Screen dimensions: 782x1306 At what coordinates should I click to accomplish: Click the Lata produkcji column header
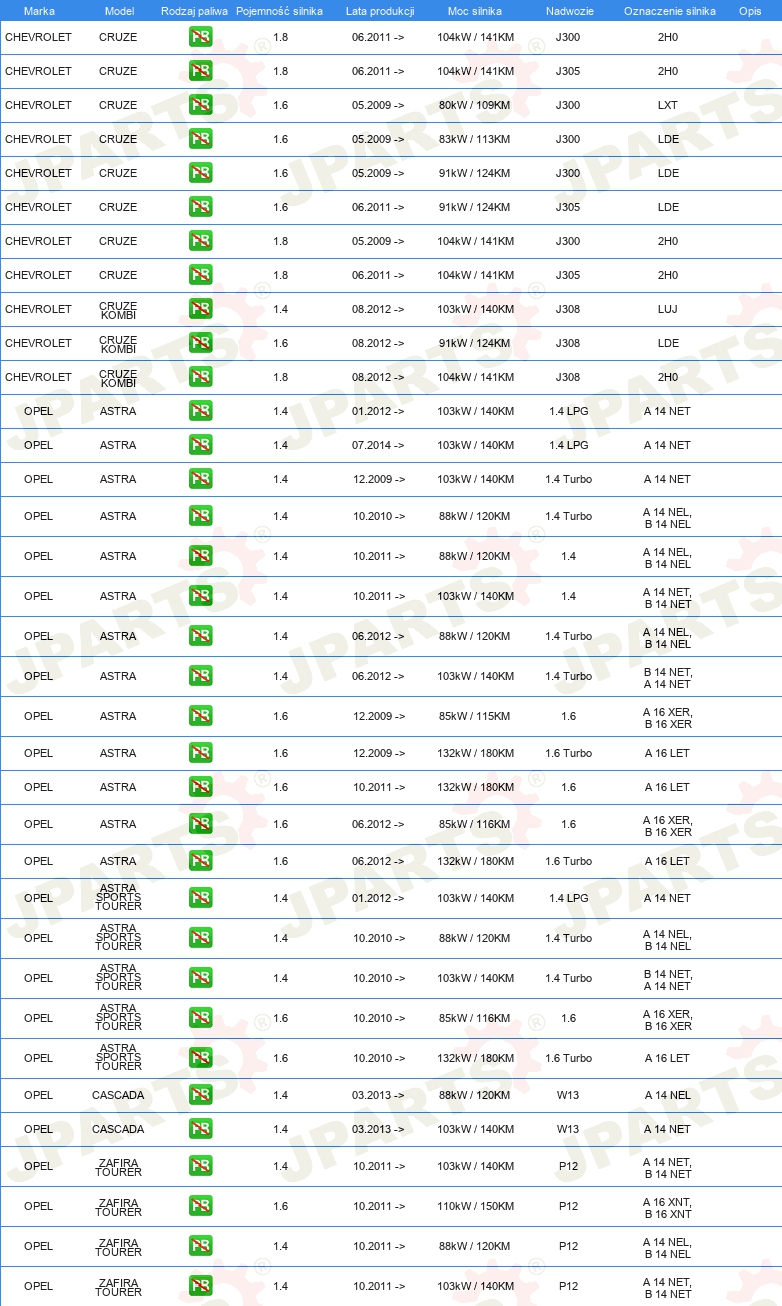379,11
